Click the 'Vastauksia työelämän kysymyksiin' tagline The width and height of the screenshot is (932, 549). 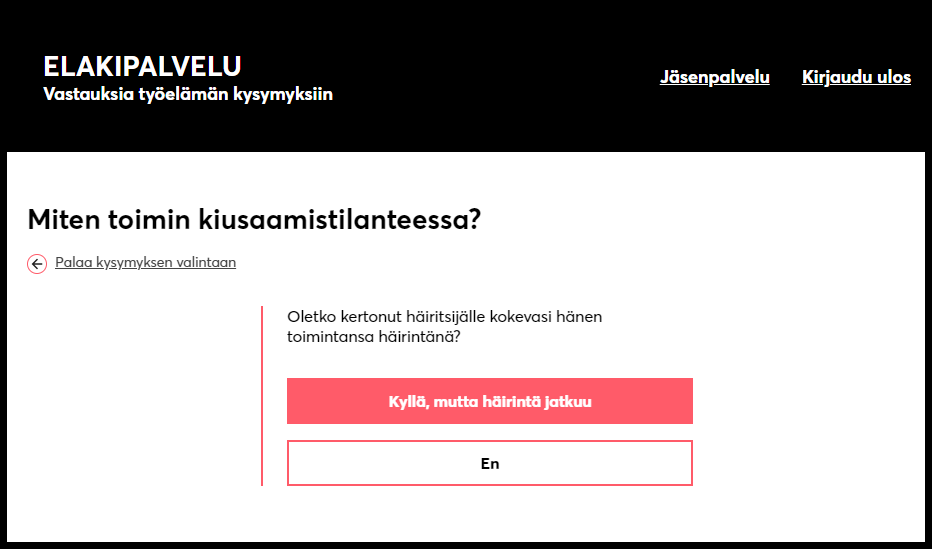[x=188, y=94]
